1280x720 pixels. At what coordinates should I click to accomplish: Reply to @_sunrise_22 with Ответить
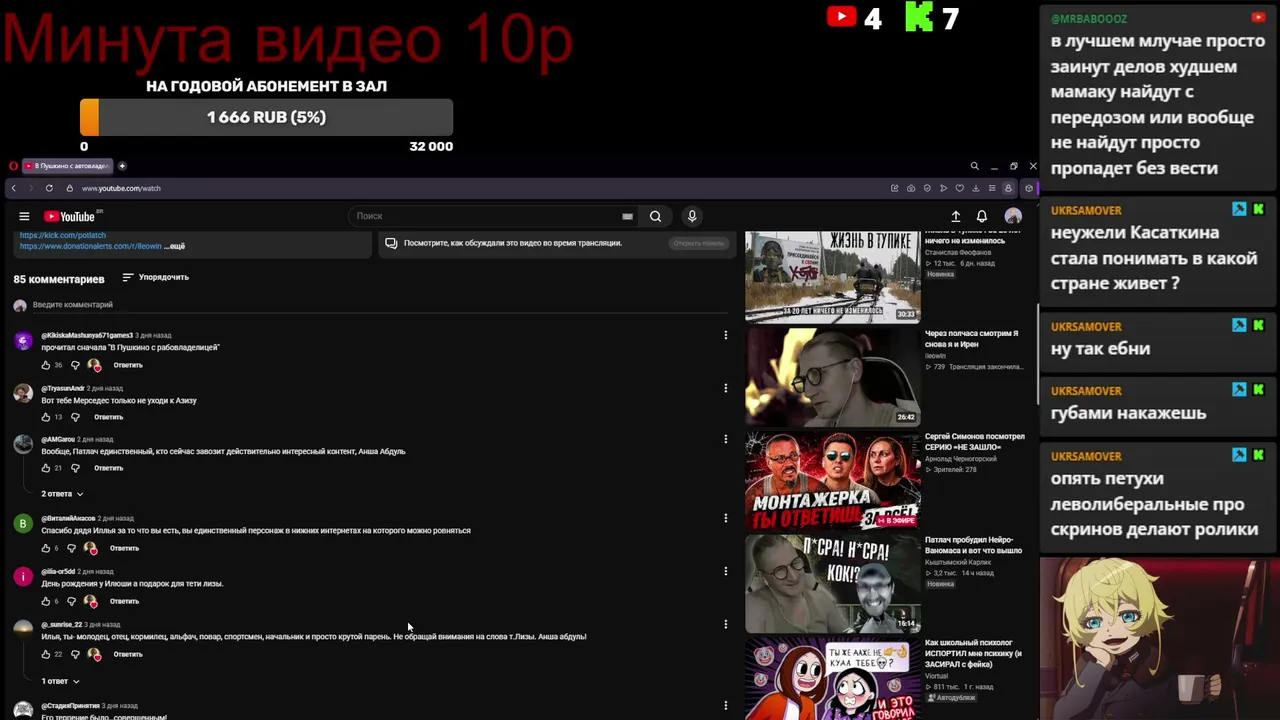tap(128, 654)
